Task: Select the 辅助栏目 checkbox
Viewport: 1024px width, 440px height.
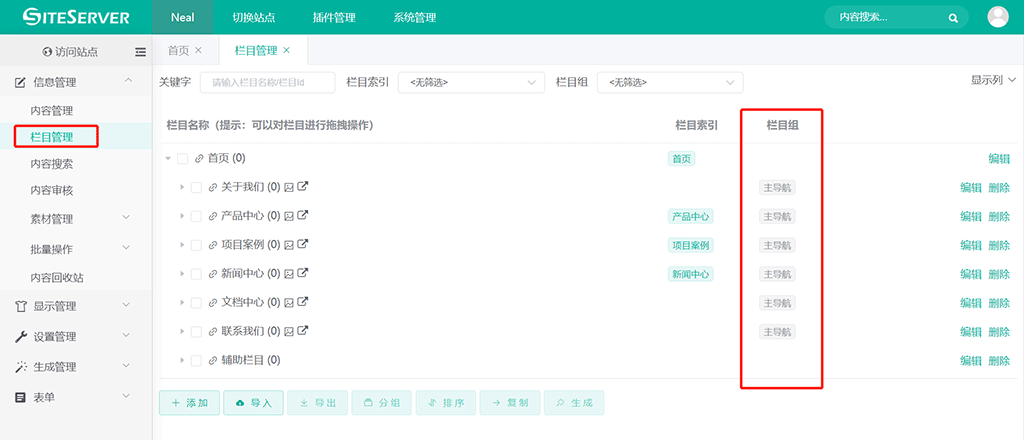Action: tap(196, 360)
